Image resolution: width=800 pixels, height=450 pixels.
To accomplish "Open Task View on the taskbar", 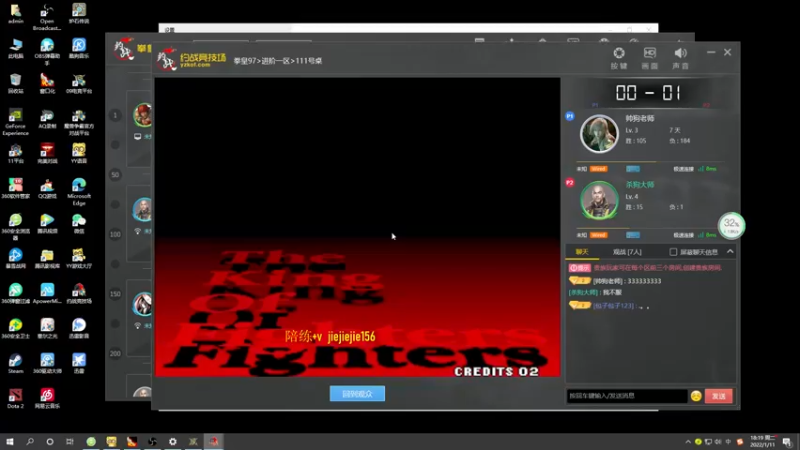I will (x=69, y=442).
